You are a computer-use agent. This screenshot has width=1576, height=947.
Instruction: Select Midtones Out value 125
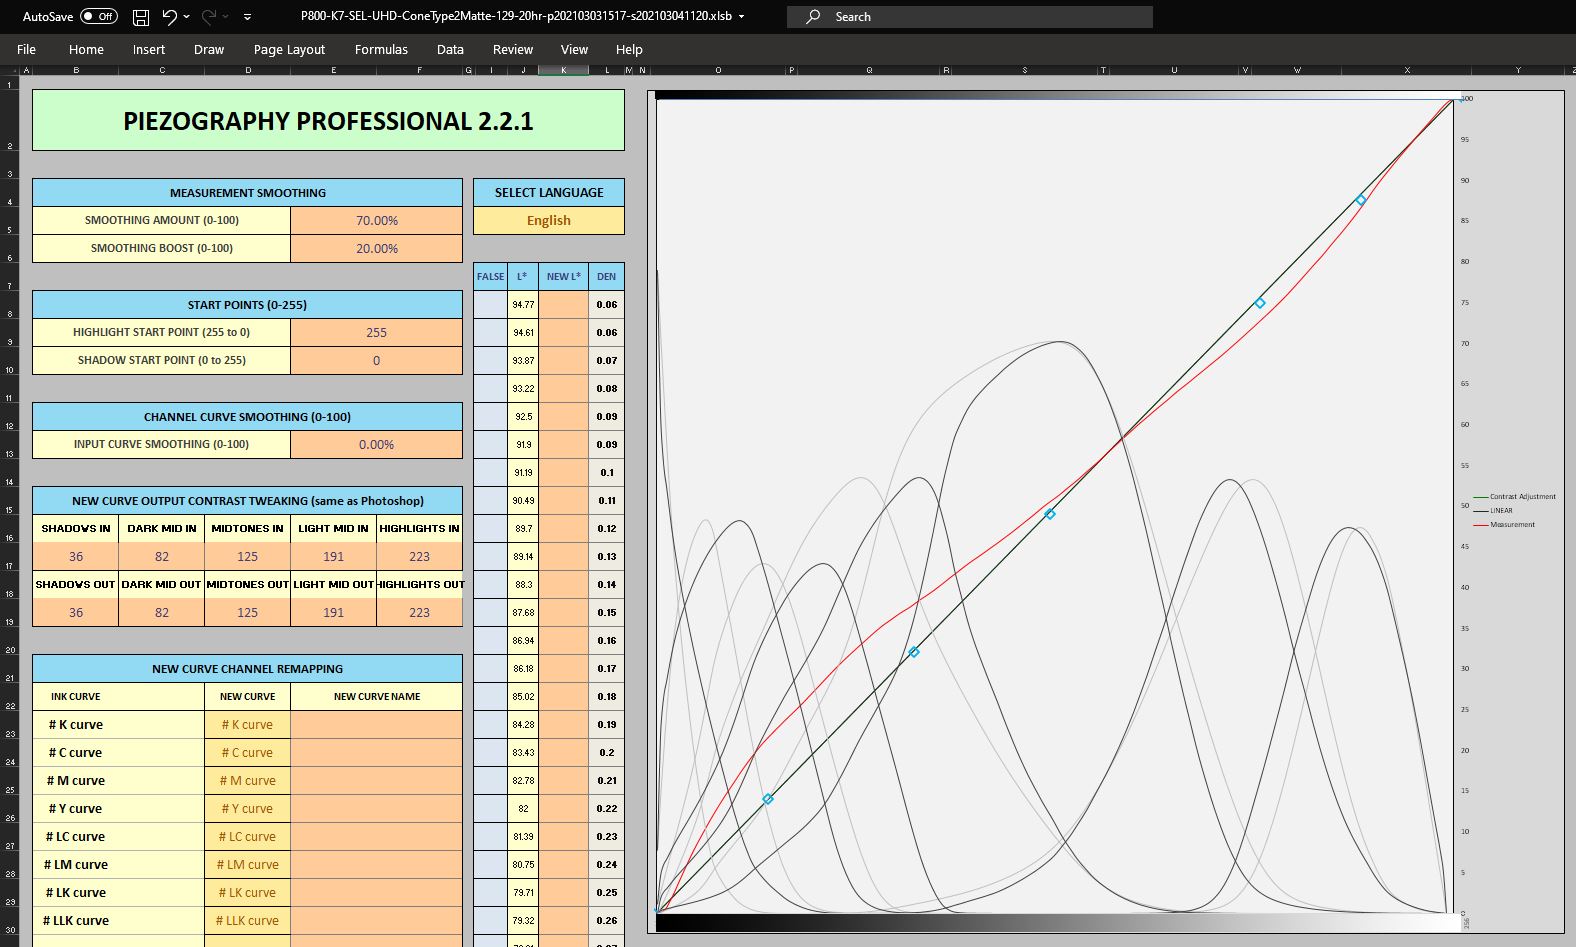(x=248, y=613)
